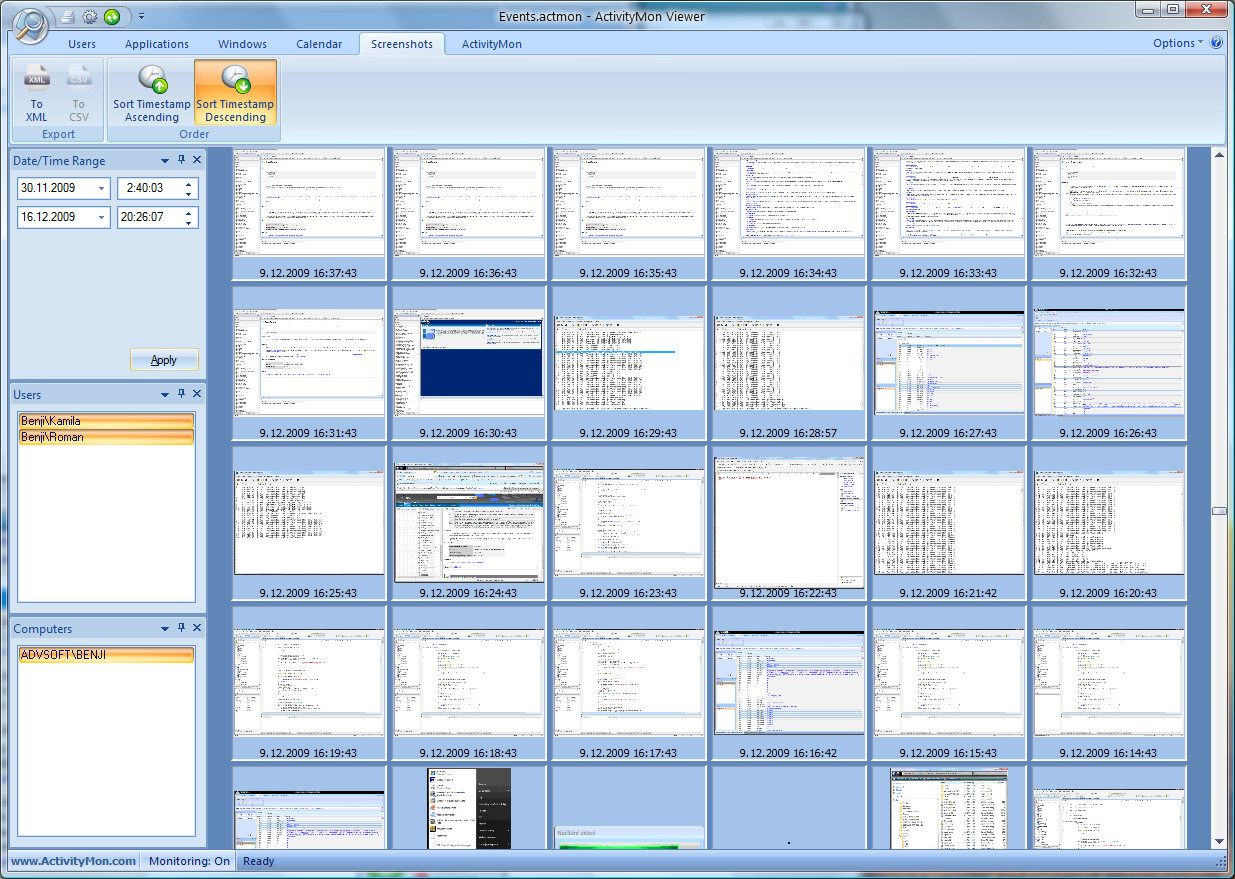Sort Timestamp Ascending
The image size is (1235, 879).
coord(152,93)
